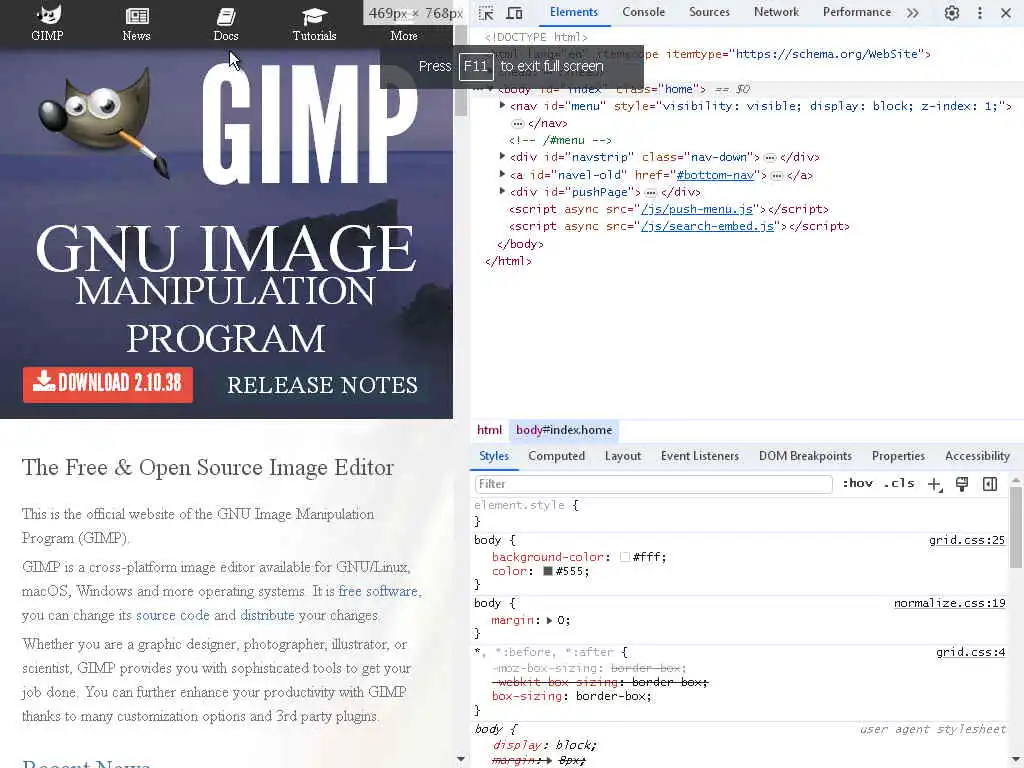Open the Properties pane tab

pos(898,456)
